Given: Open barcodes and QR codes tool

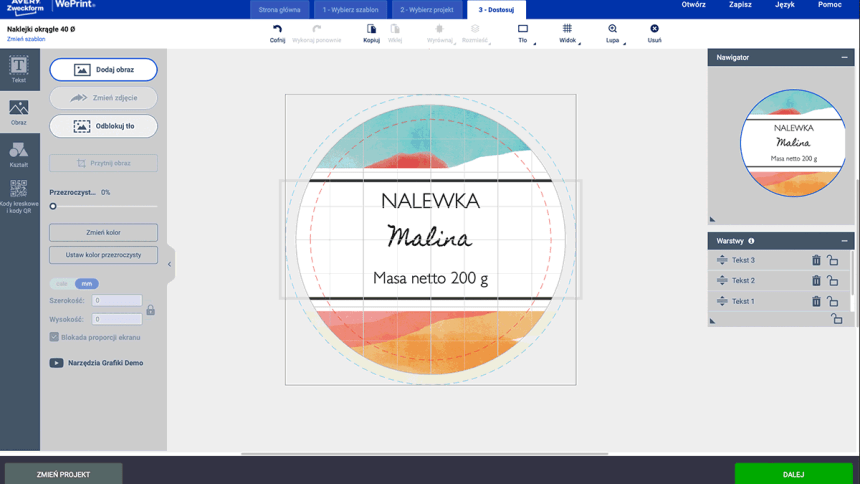Looking at the screenshot, I should coord(19,196).
